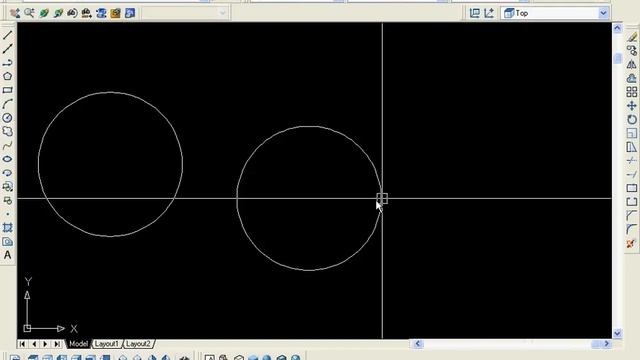Select the Chamfer tool

[632, 216]
